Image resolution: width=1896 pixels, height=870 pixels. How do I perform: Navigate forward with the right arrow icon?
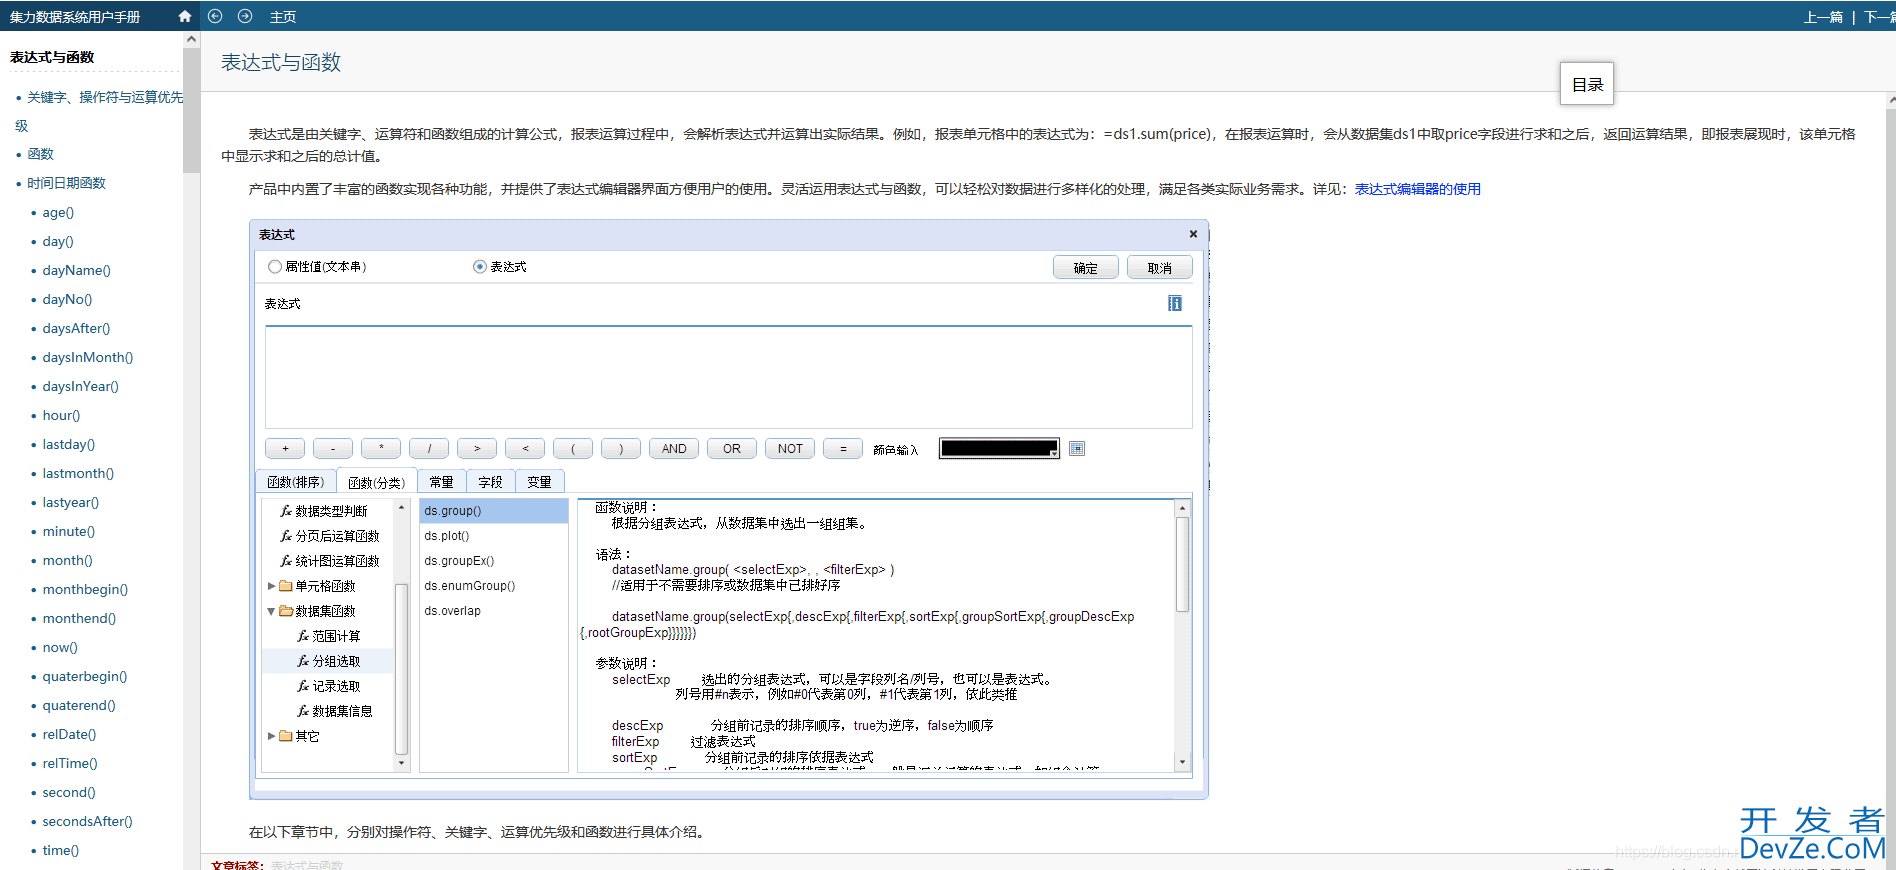pos(245,16)
